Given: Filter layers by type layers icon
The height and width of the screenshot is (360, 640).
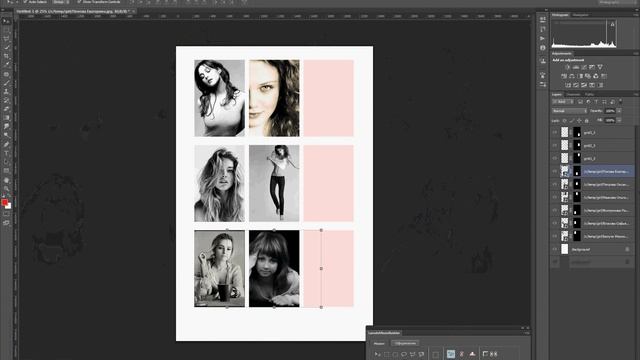Looking at the screenshot, I should (x=596, y=101).
